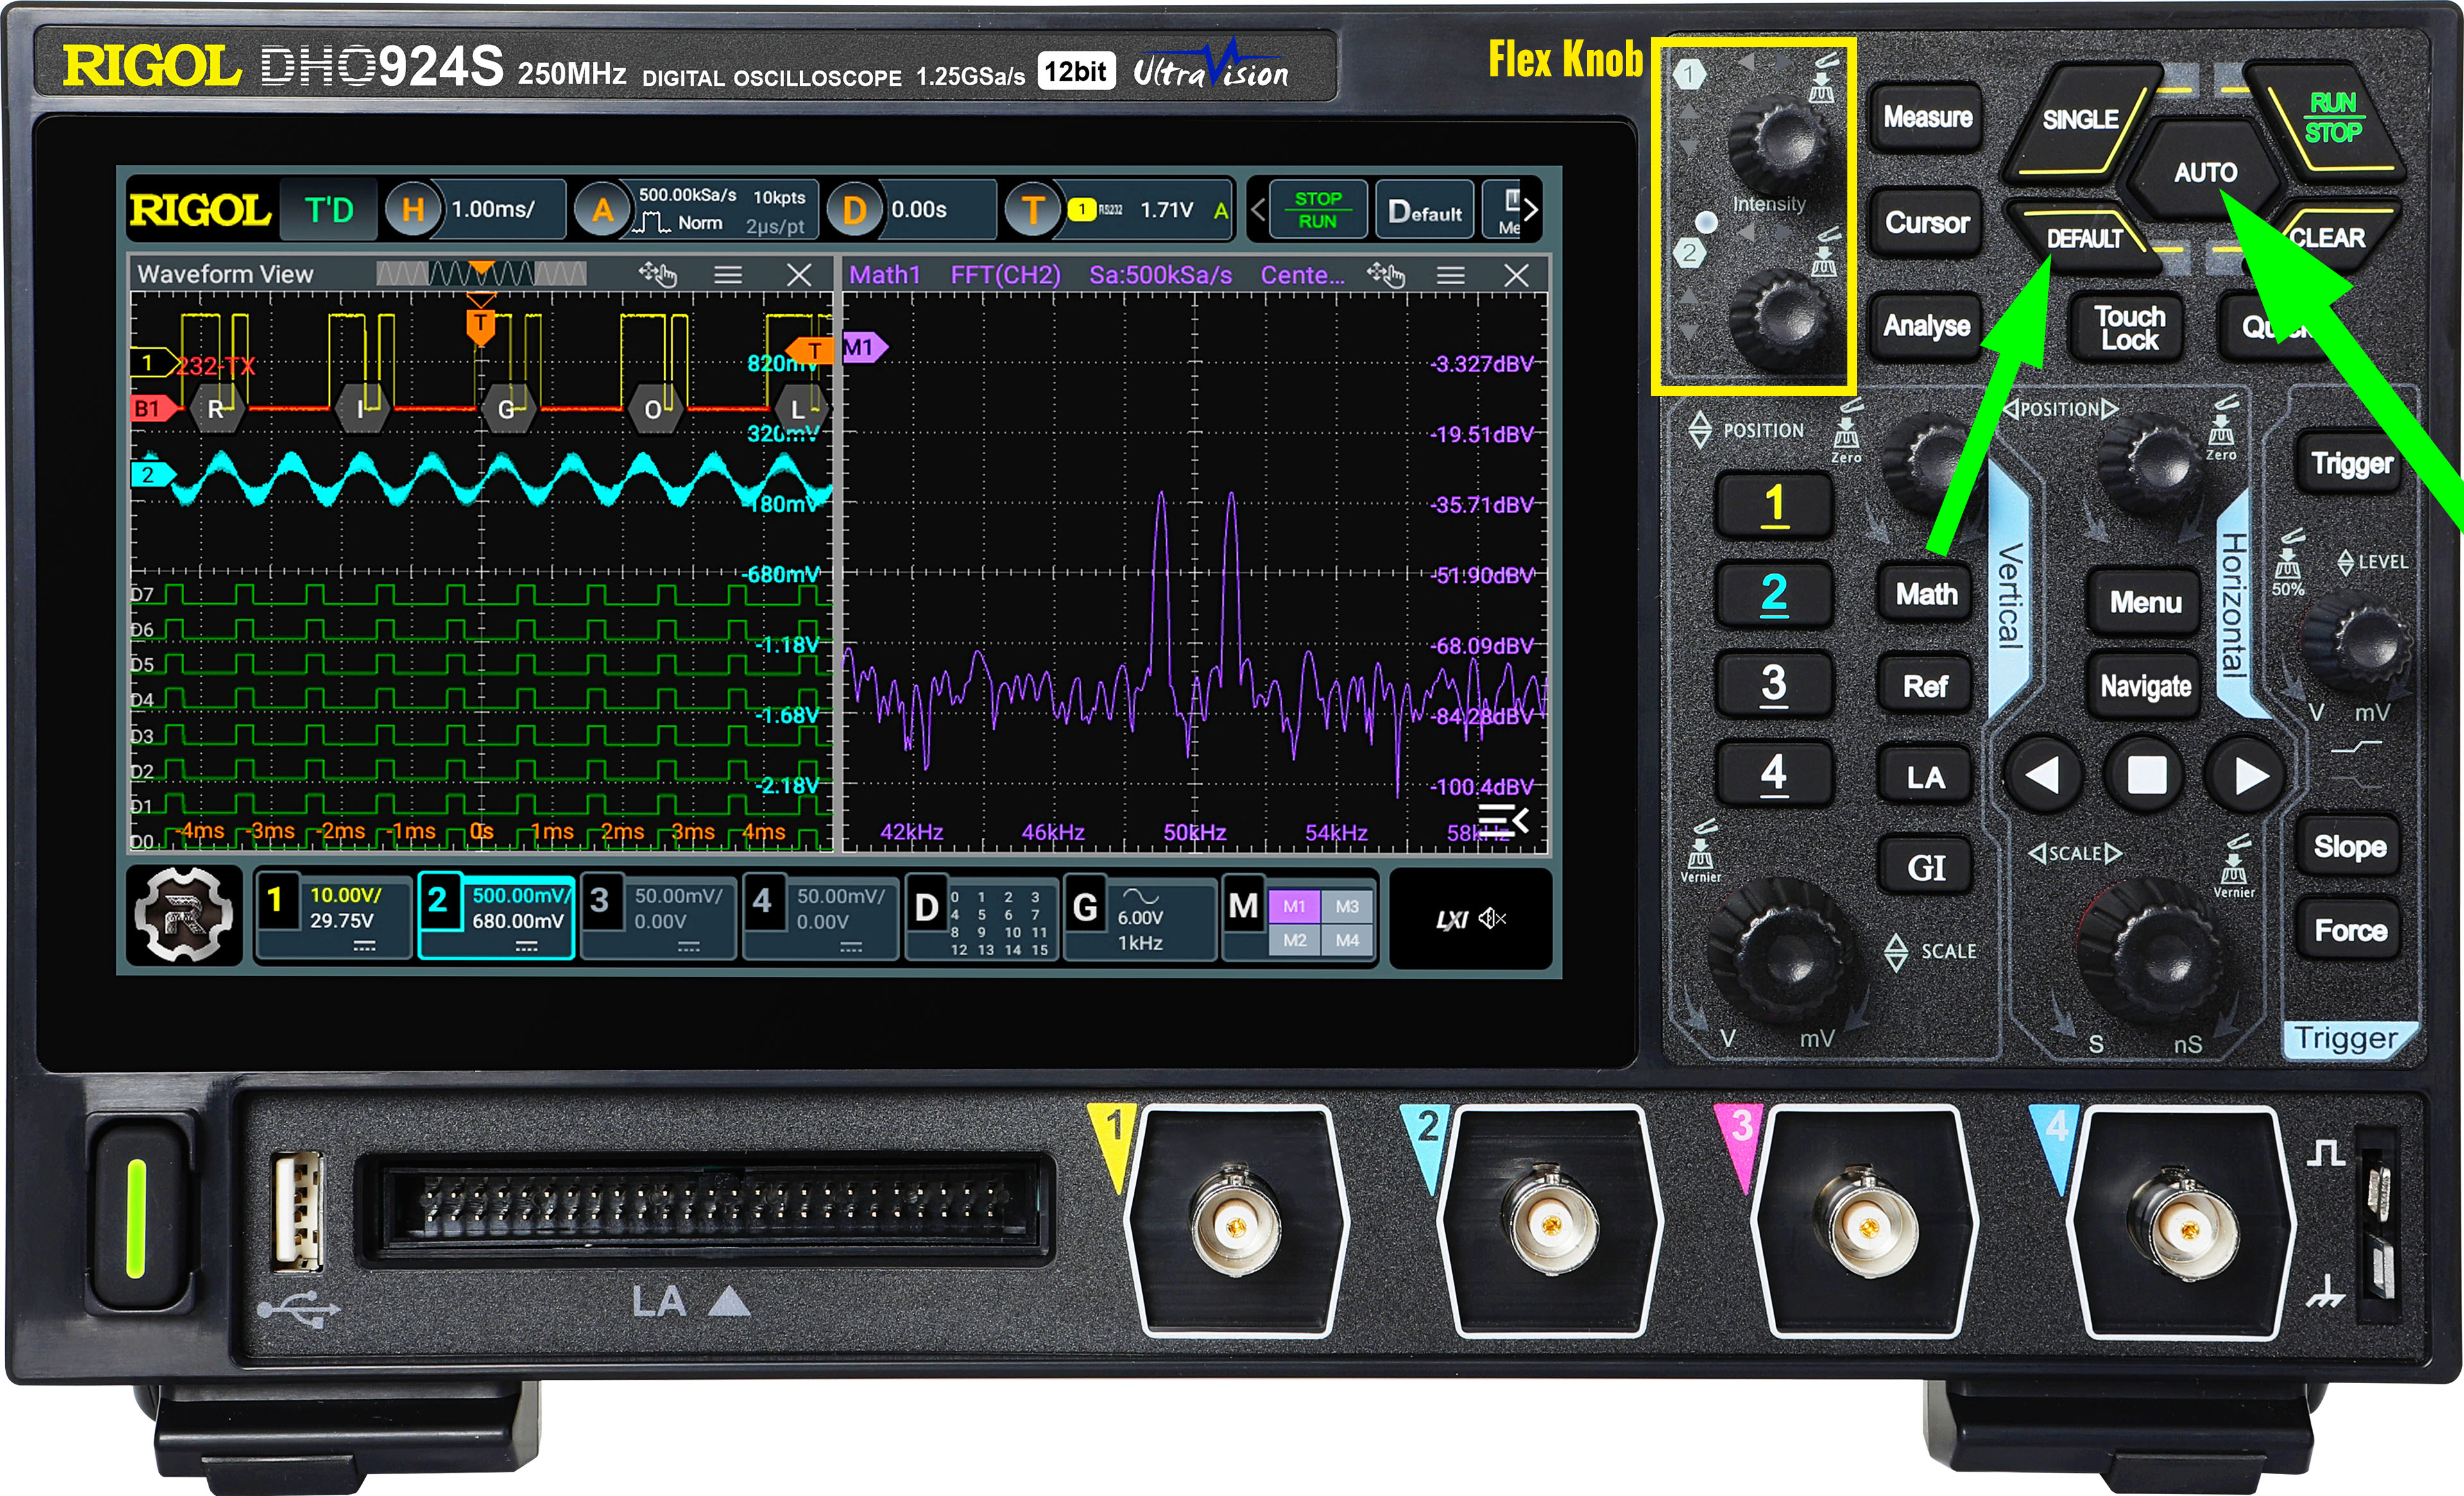Open channel 4 settings label
Screen dimensions: 2464x1496
pos(820,916)
